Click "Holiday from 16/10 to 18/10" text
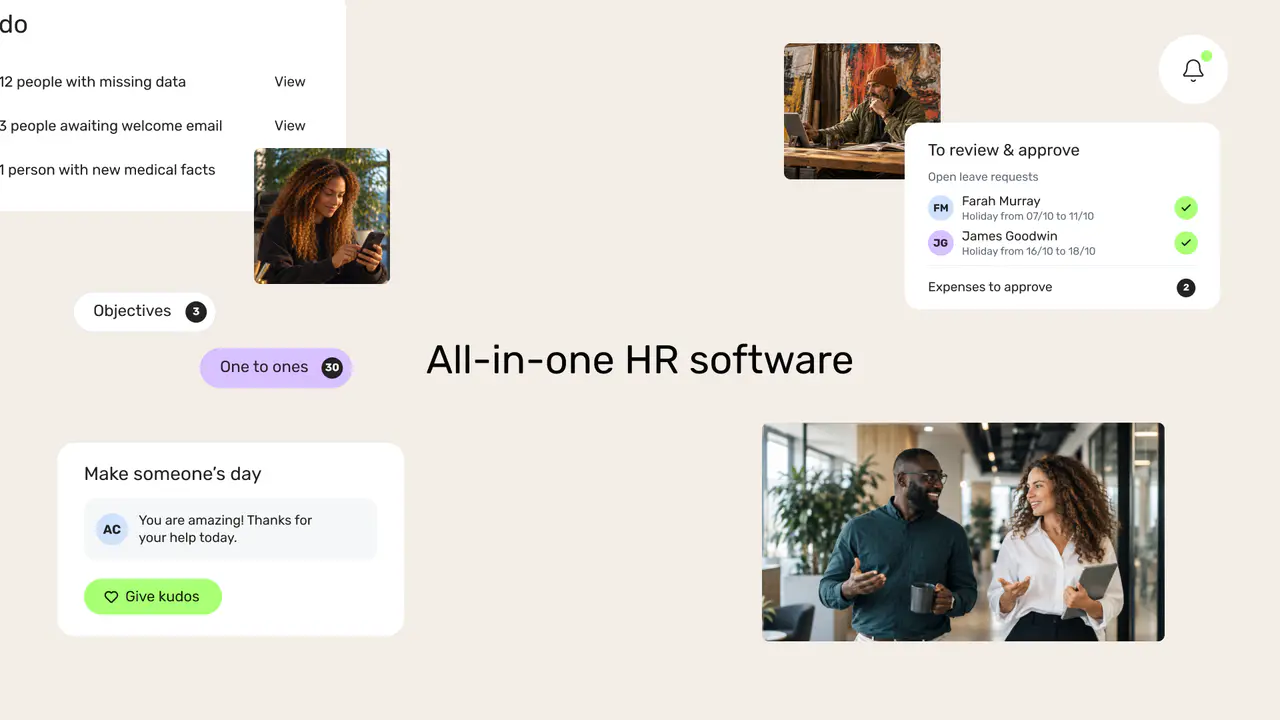Image resolution: width=1280 pixels, height=720 pixels. 1029,251
